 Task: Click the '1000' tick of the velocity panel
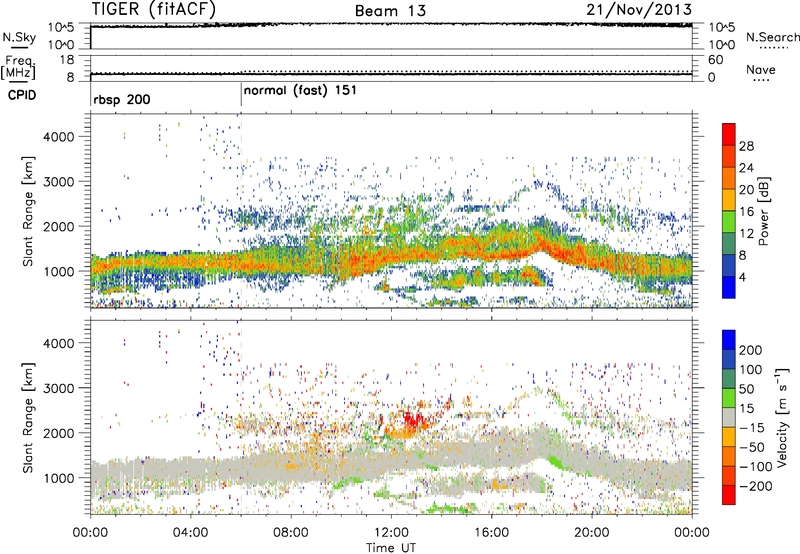[58, 478]
